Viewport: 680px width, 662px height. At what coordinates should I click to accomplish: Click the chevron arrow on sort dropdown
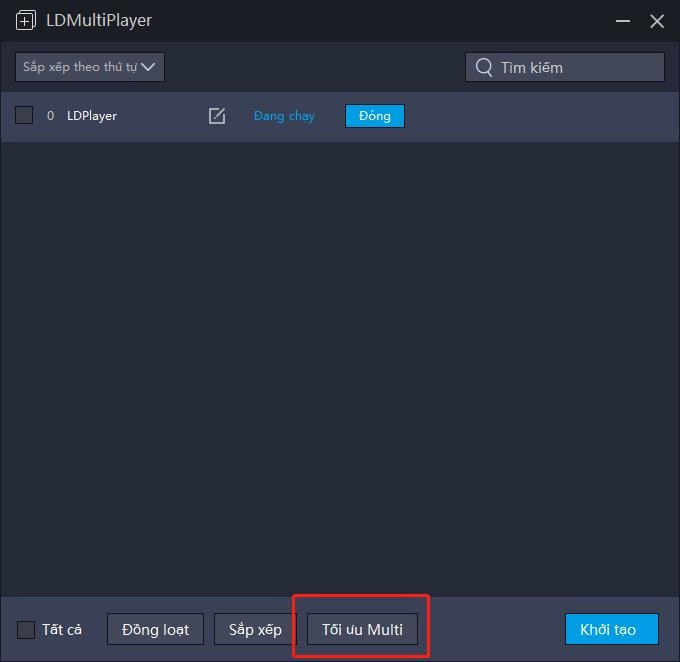coord(149,67)
